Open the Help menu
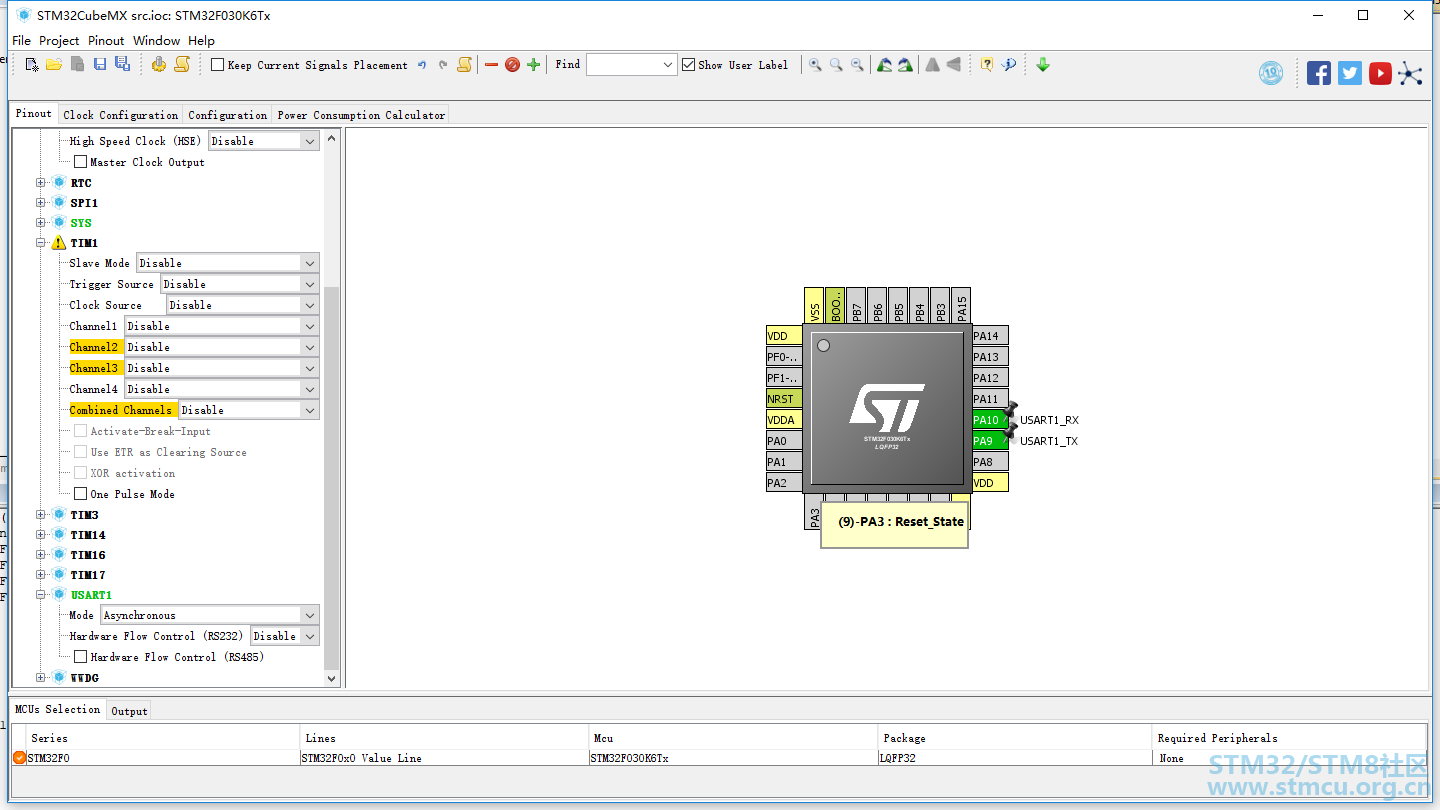 point(201,41)
